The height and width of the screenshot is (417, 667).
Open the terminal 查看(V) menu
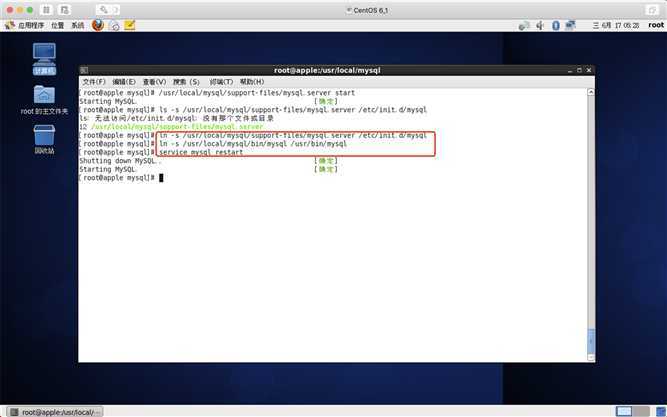pos(154,82)
